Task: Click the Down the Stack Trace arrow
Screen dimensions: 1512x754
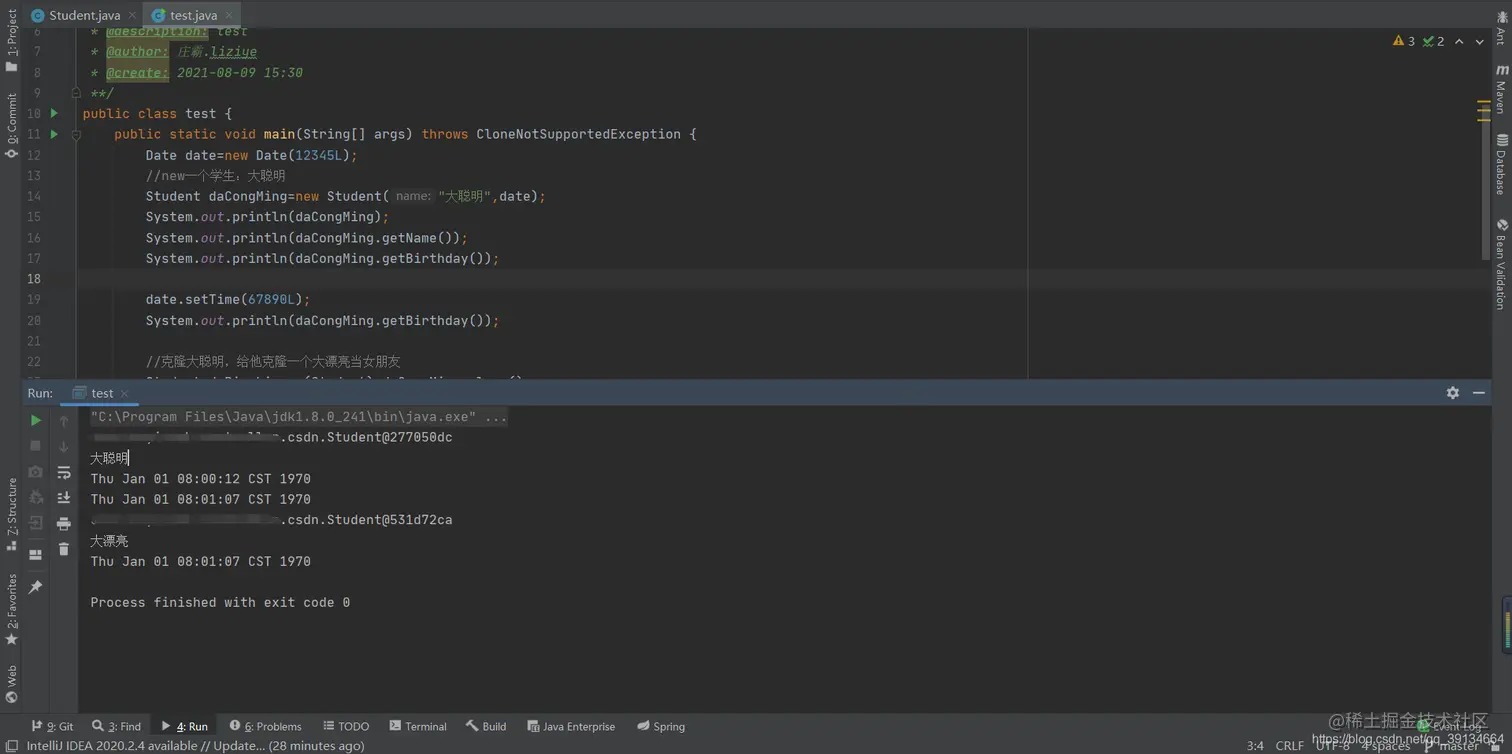Action: click(64, 446)
